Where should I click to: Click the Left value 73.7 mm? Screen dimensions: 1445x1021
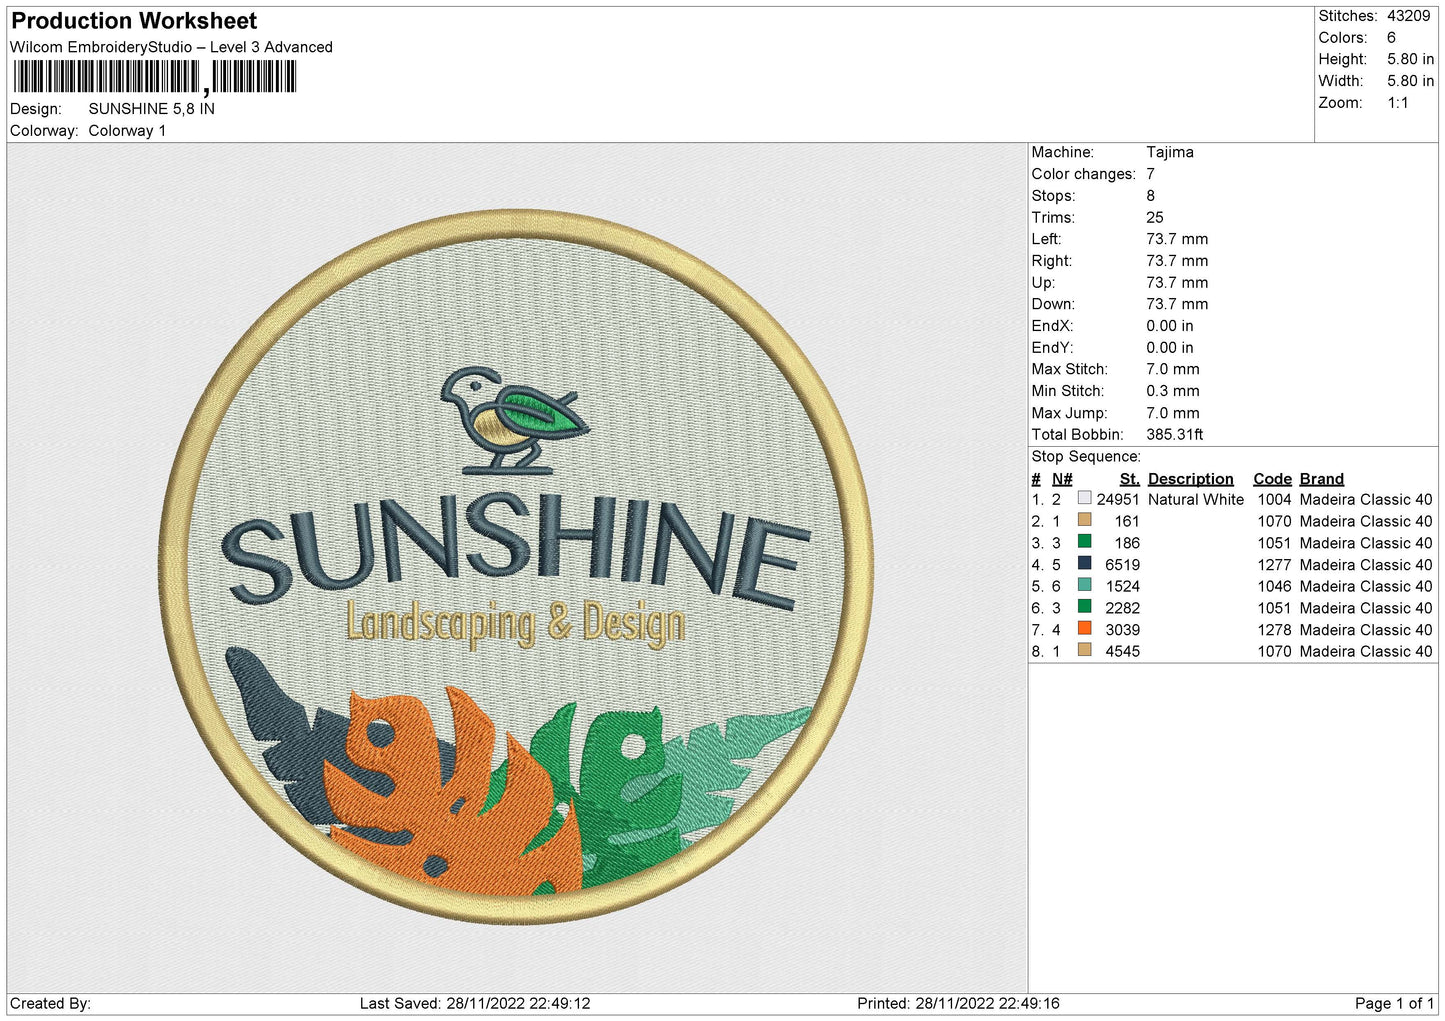[1177, 239]
